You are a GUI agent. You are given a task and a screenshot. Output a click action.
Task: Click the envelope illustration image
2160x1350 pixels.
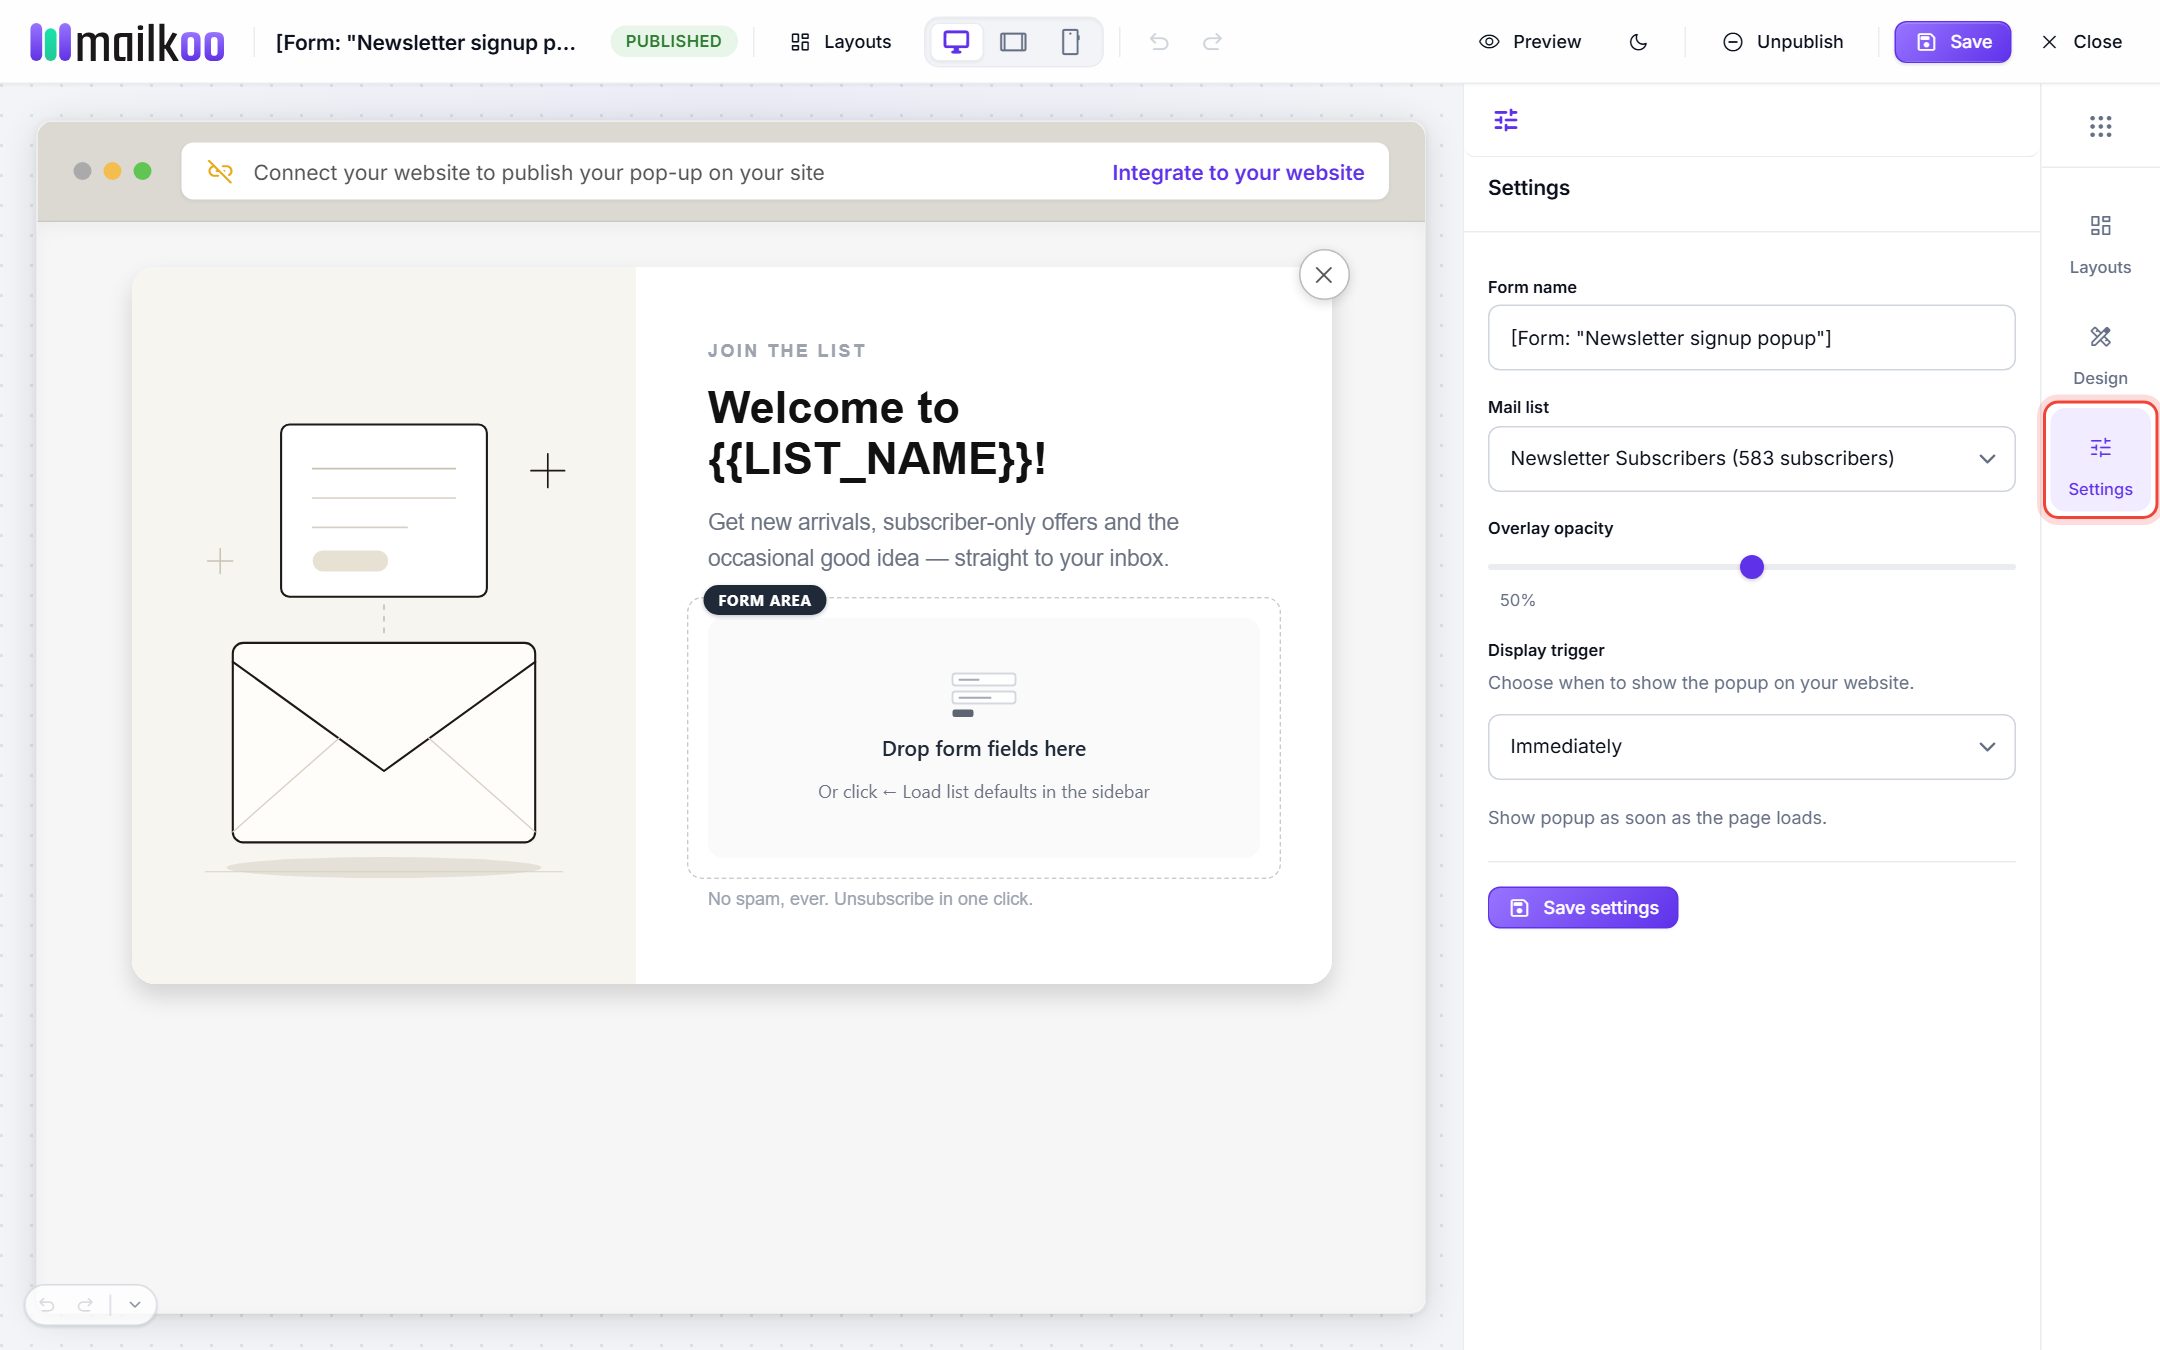(384, 648)
